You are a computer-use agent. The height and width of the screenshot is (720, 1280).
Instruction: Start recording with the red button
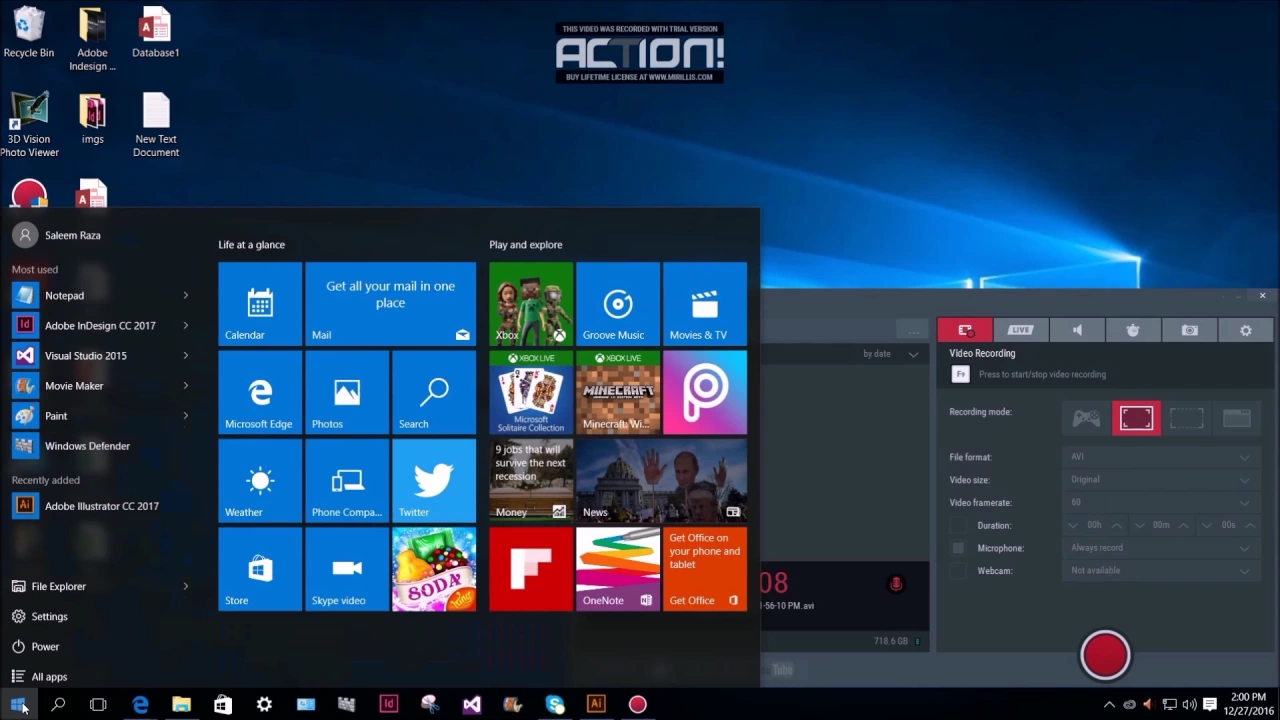[1105, 656]
